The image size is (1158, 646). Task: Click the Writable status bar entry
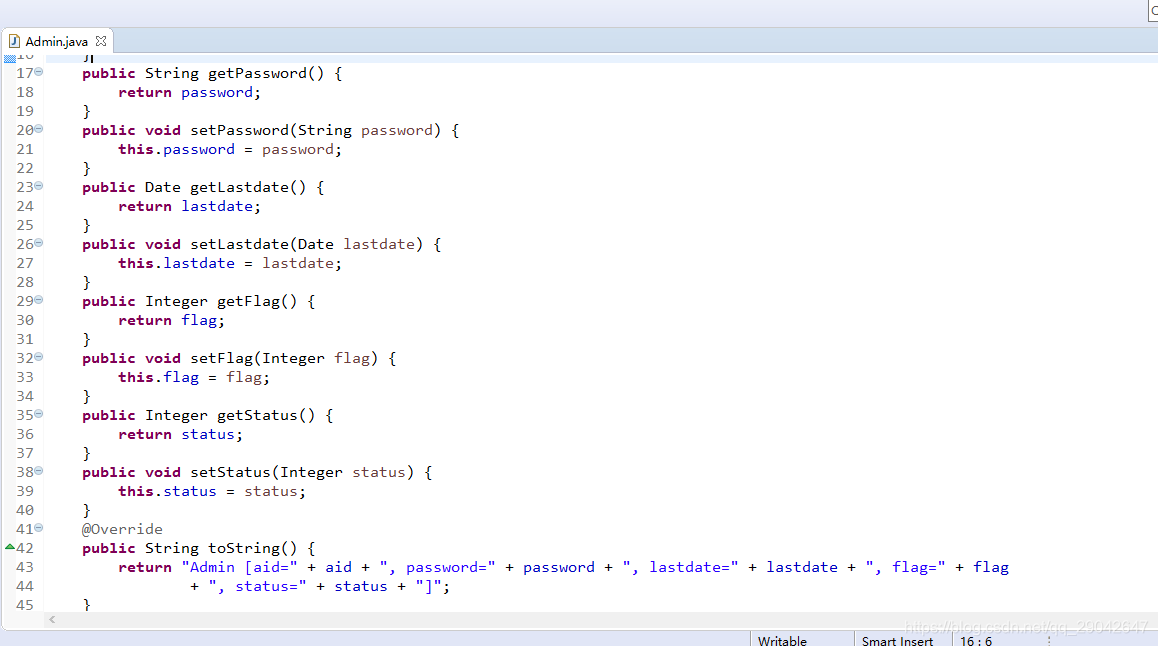pos(782,641)
